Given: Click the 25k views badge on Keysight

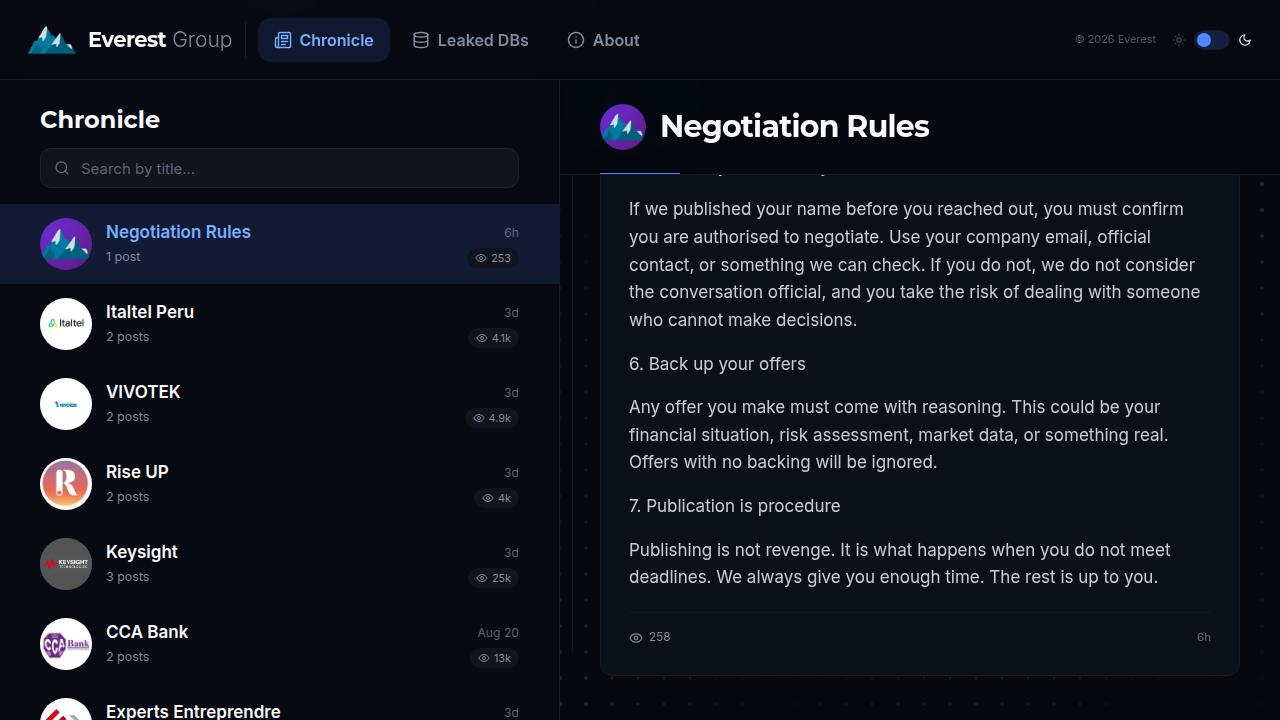Looking at the screenshot, I should [x=493, y=578].
